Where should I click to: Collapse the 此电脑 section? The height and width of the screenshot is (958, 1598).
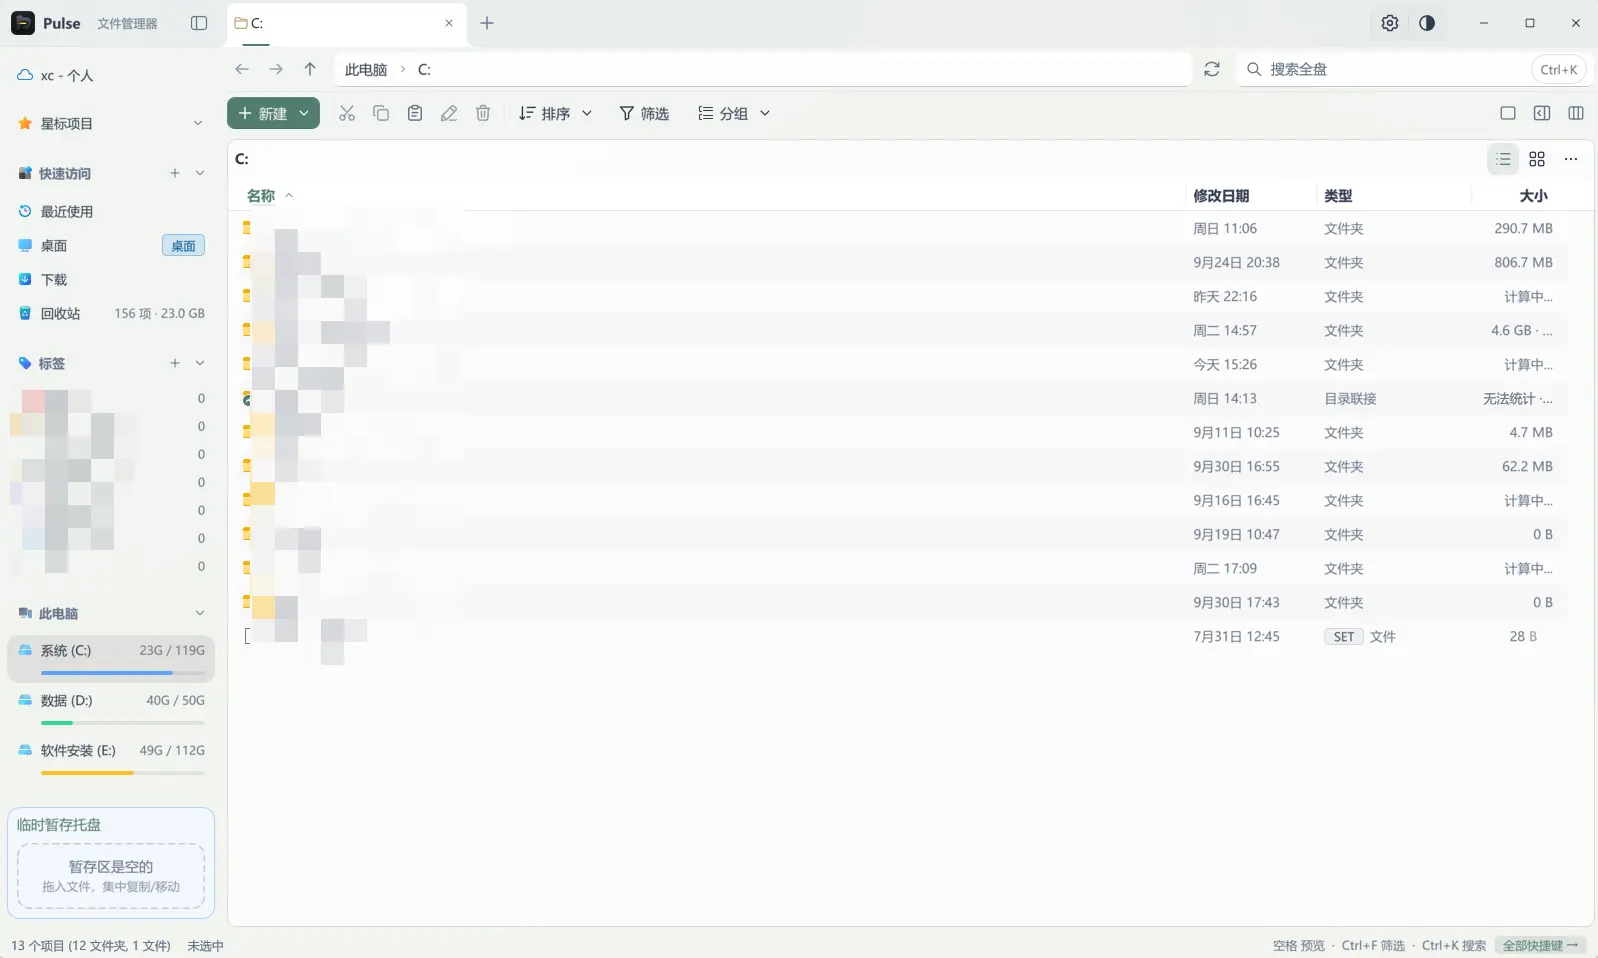[x=200, y=613]
